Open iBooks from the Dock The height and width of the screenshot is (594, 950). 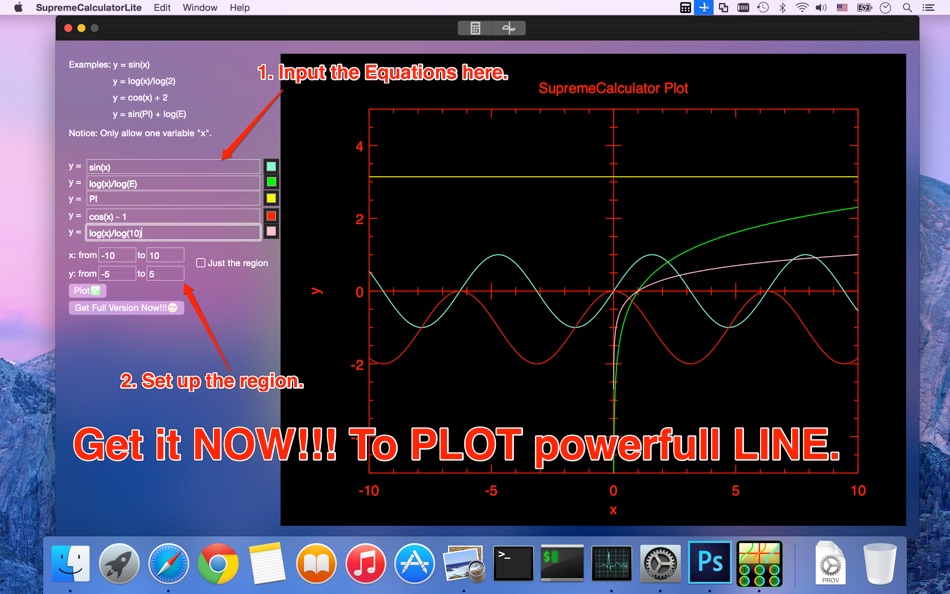pos(316,564)
